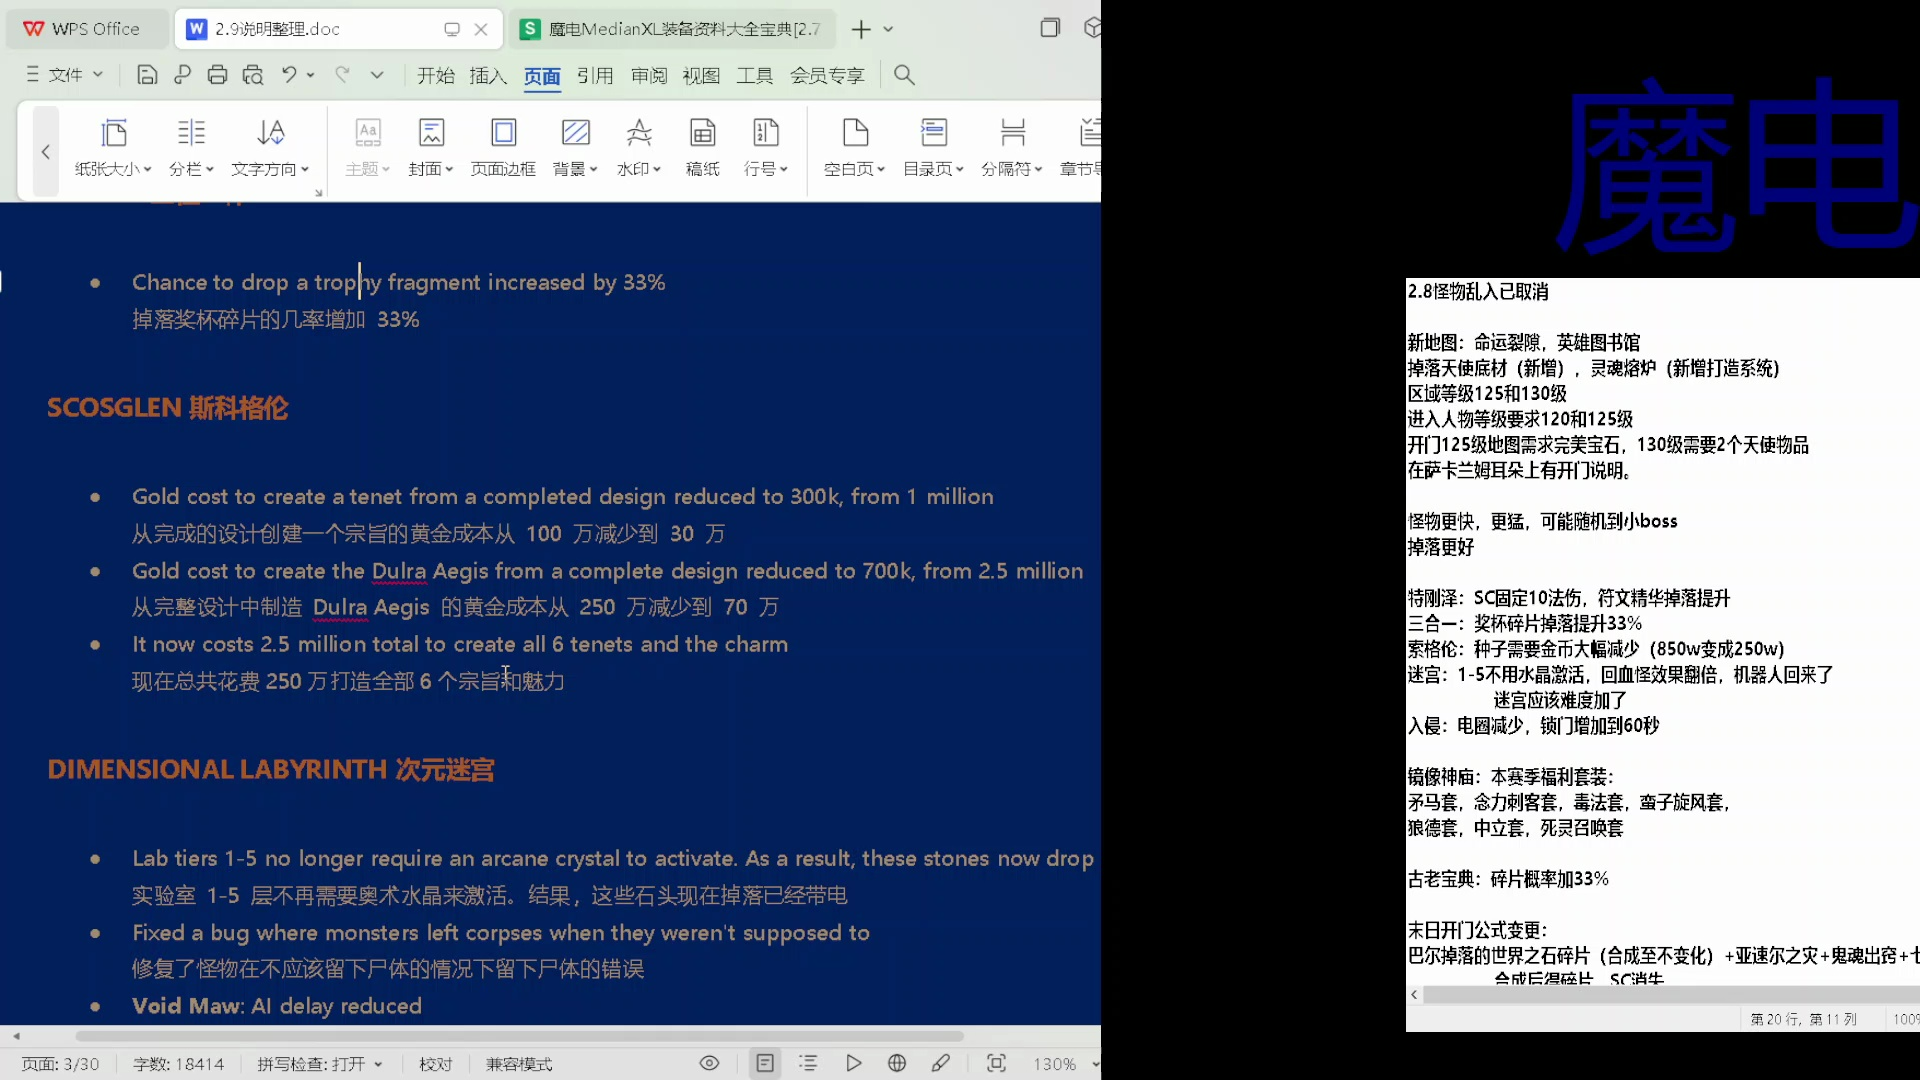Viewport: 1920px width, 1080px height.
Task: Click the DIMENSIONAL LABYRINTH 次元迷宫 heading
Action: click(271, 770)
